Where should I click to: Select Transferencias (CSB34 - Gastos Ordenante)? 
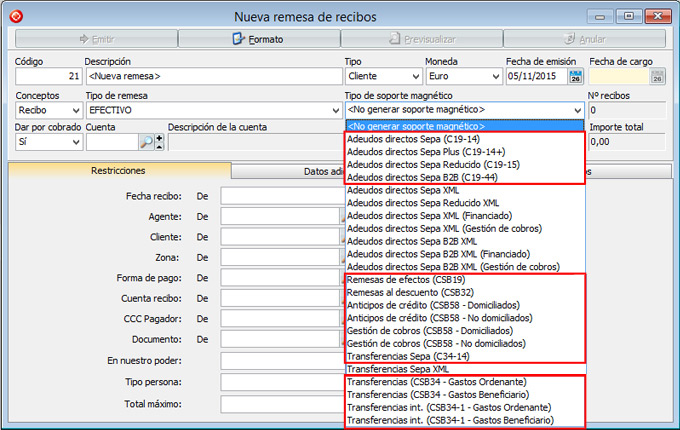[436, 382]
